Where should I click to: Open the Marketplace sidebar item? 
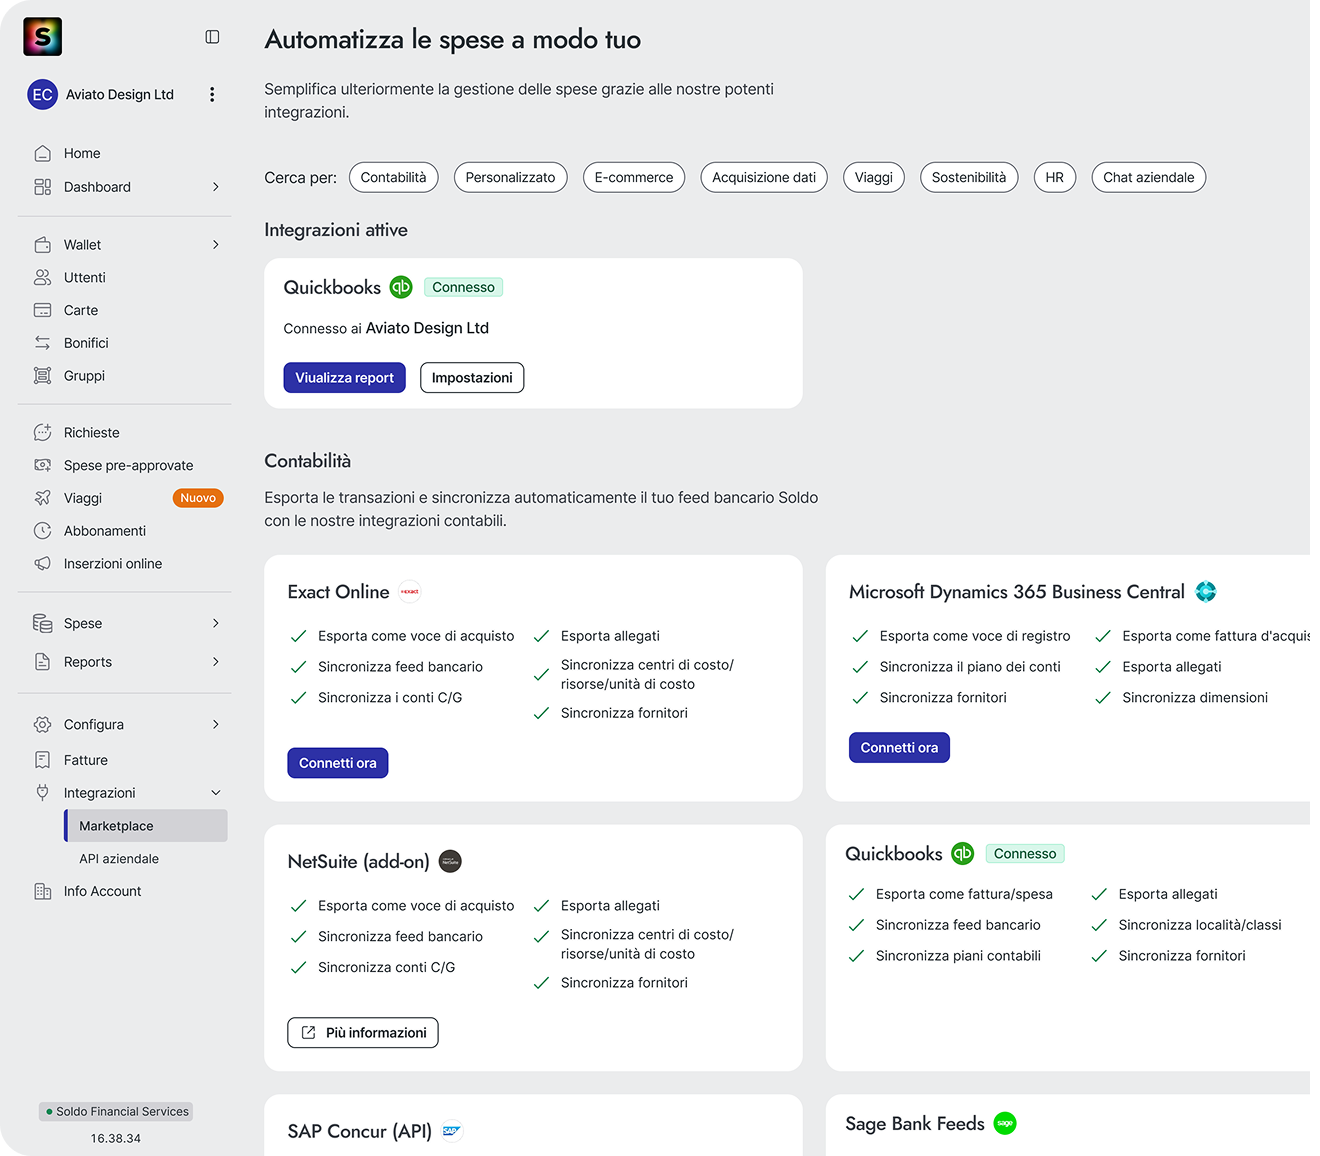pyautogui.click(x=116, y=826)
